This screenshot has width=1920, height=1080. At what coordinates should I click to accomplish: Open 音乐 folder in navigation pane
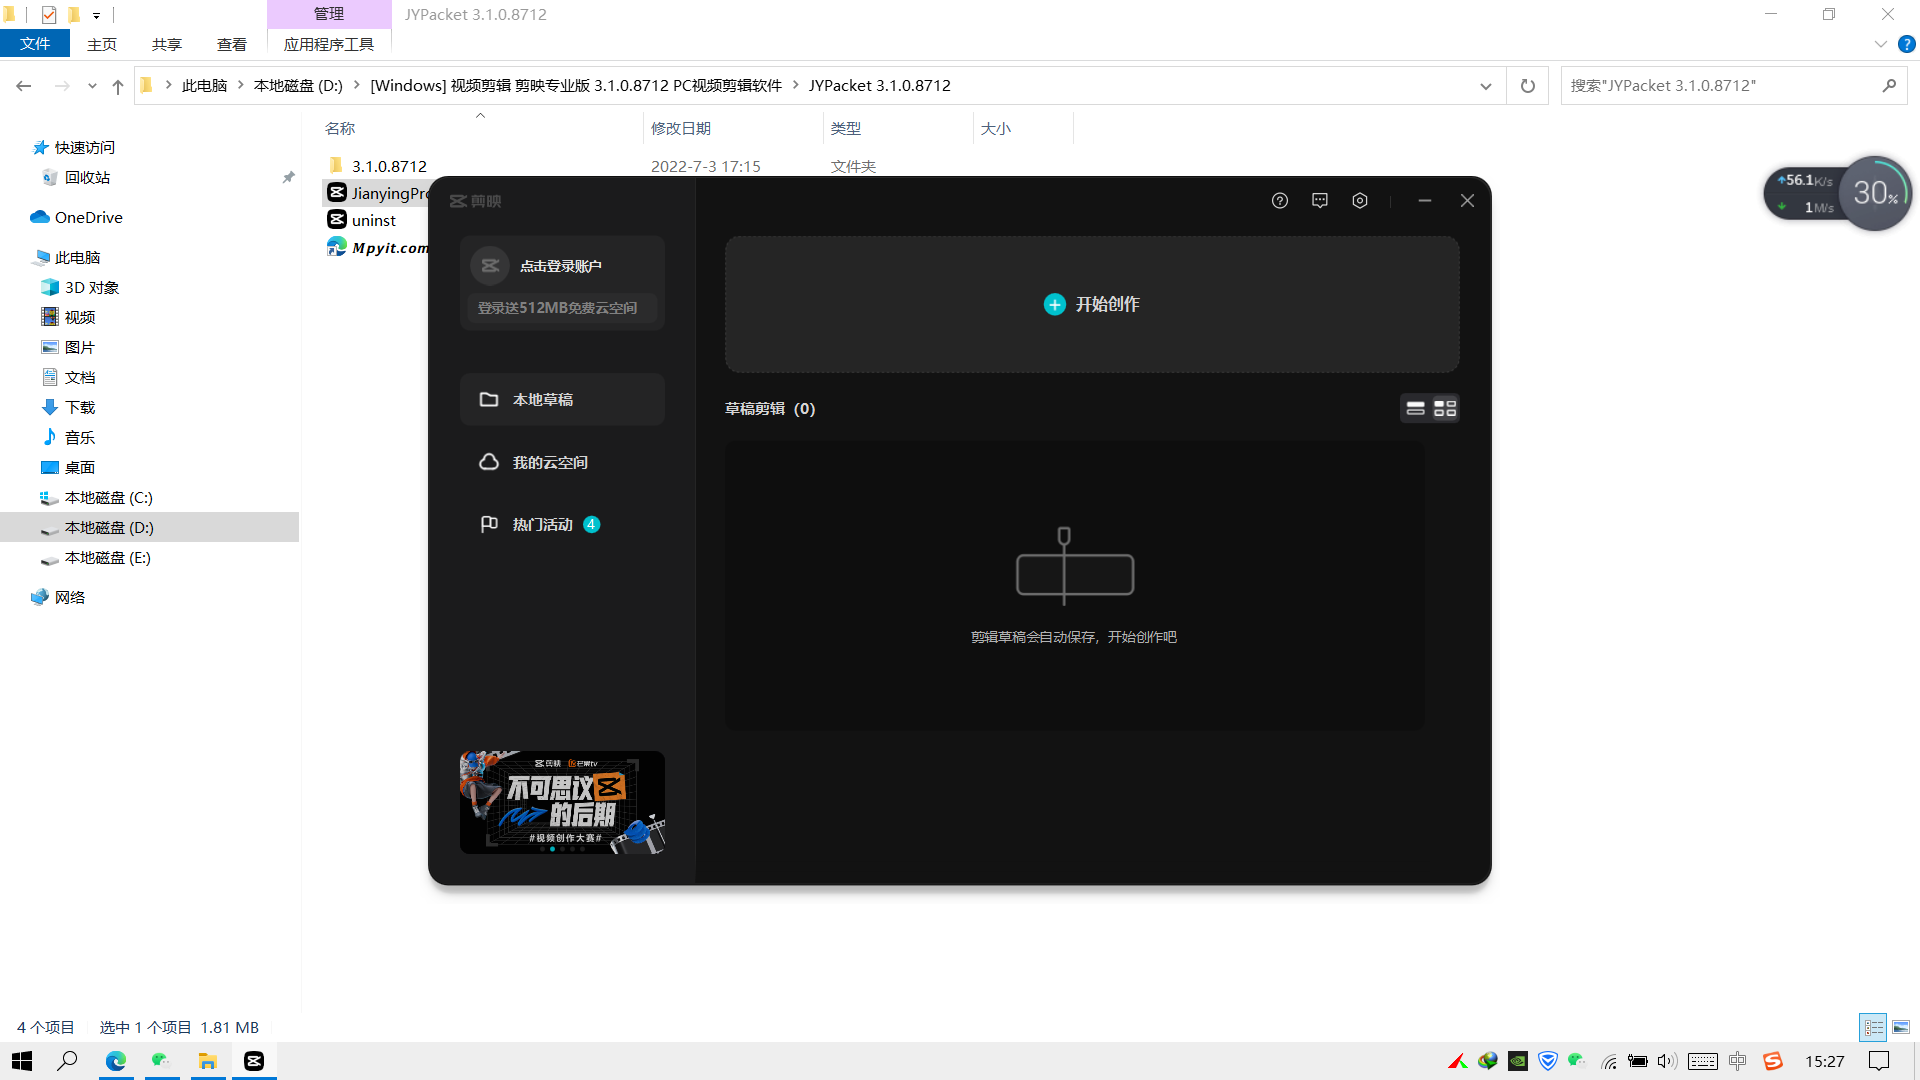pyautogui.click(x=79, y=437)
